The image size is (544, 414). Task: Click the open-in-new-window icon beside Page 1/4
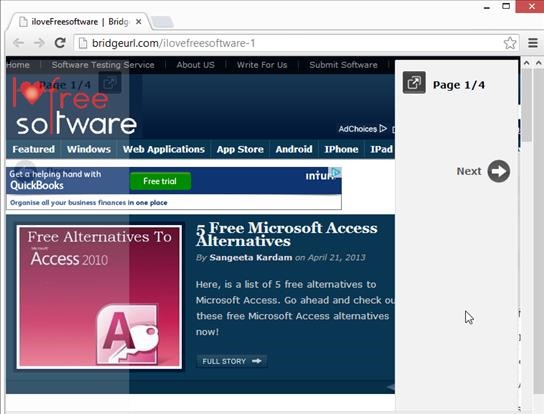coord(414,83)
